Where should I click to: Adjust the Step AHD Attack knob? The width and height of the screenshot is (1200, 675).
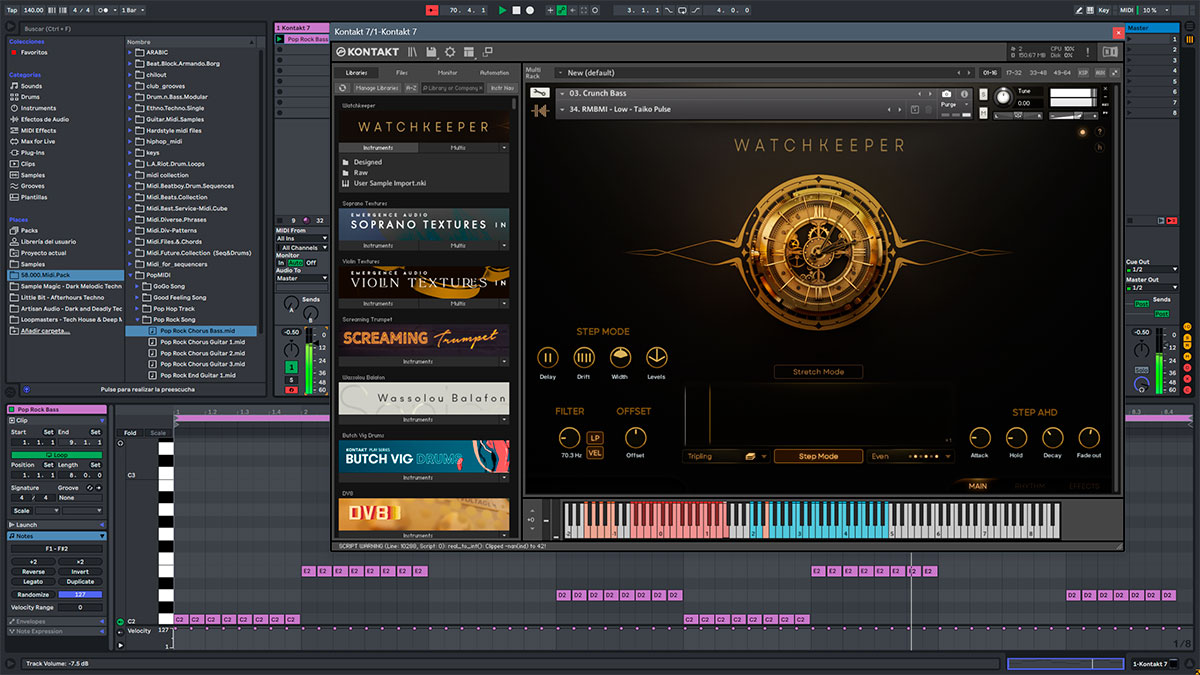980,437
